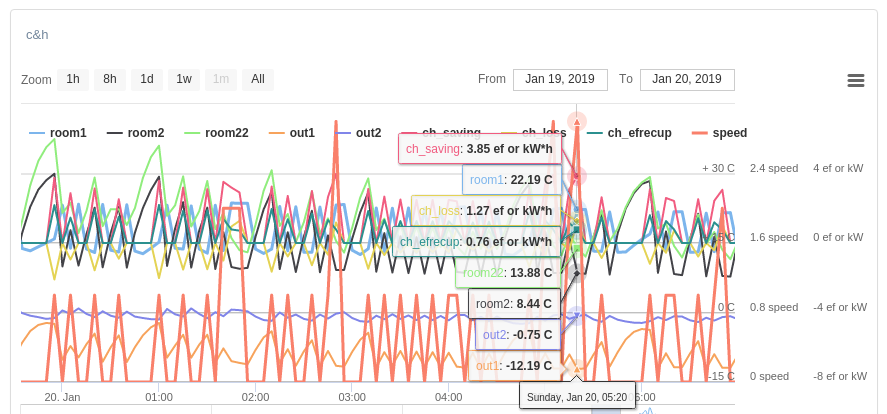Click the To date input
Image resolution: width=887 pixels, height=414 pixels.
click(687, 80)
